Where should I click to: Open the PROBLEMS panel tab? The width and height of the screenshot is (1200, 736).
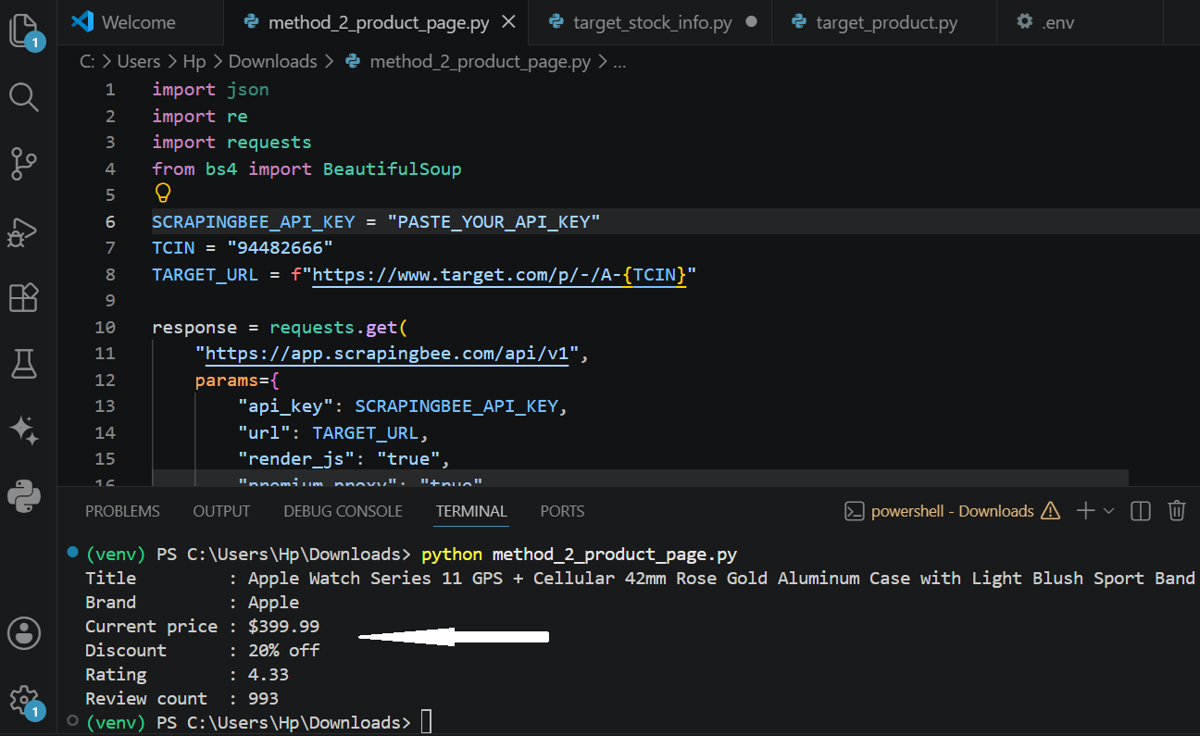point(122,511)
